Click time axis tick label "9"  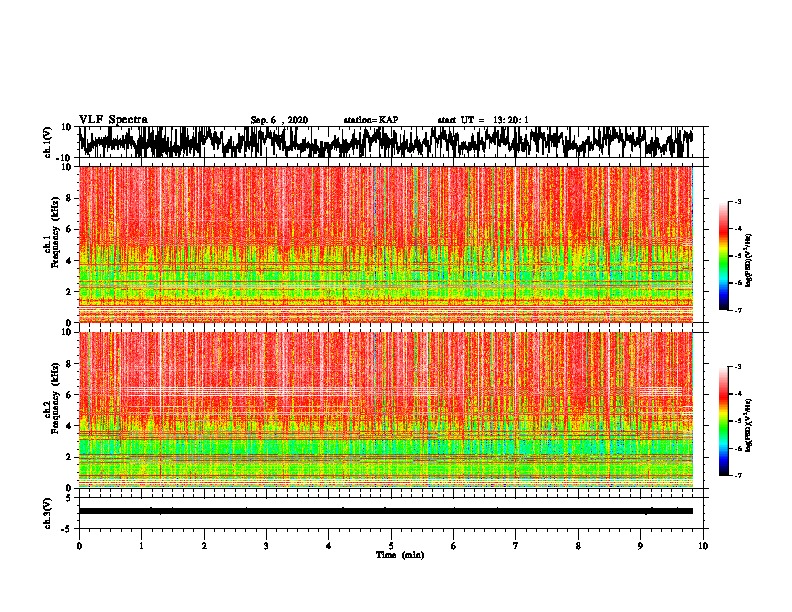coord(640,546)
